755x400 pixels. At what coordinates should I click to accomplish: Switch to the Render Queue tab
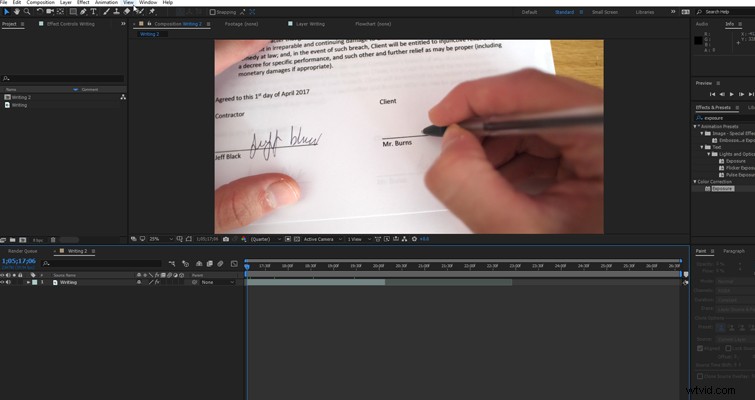(x=23, y=251)
